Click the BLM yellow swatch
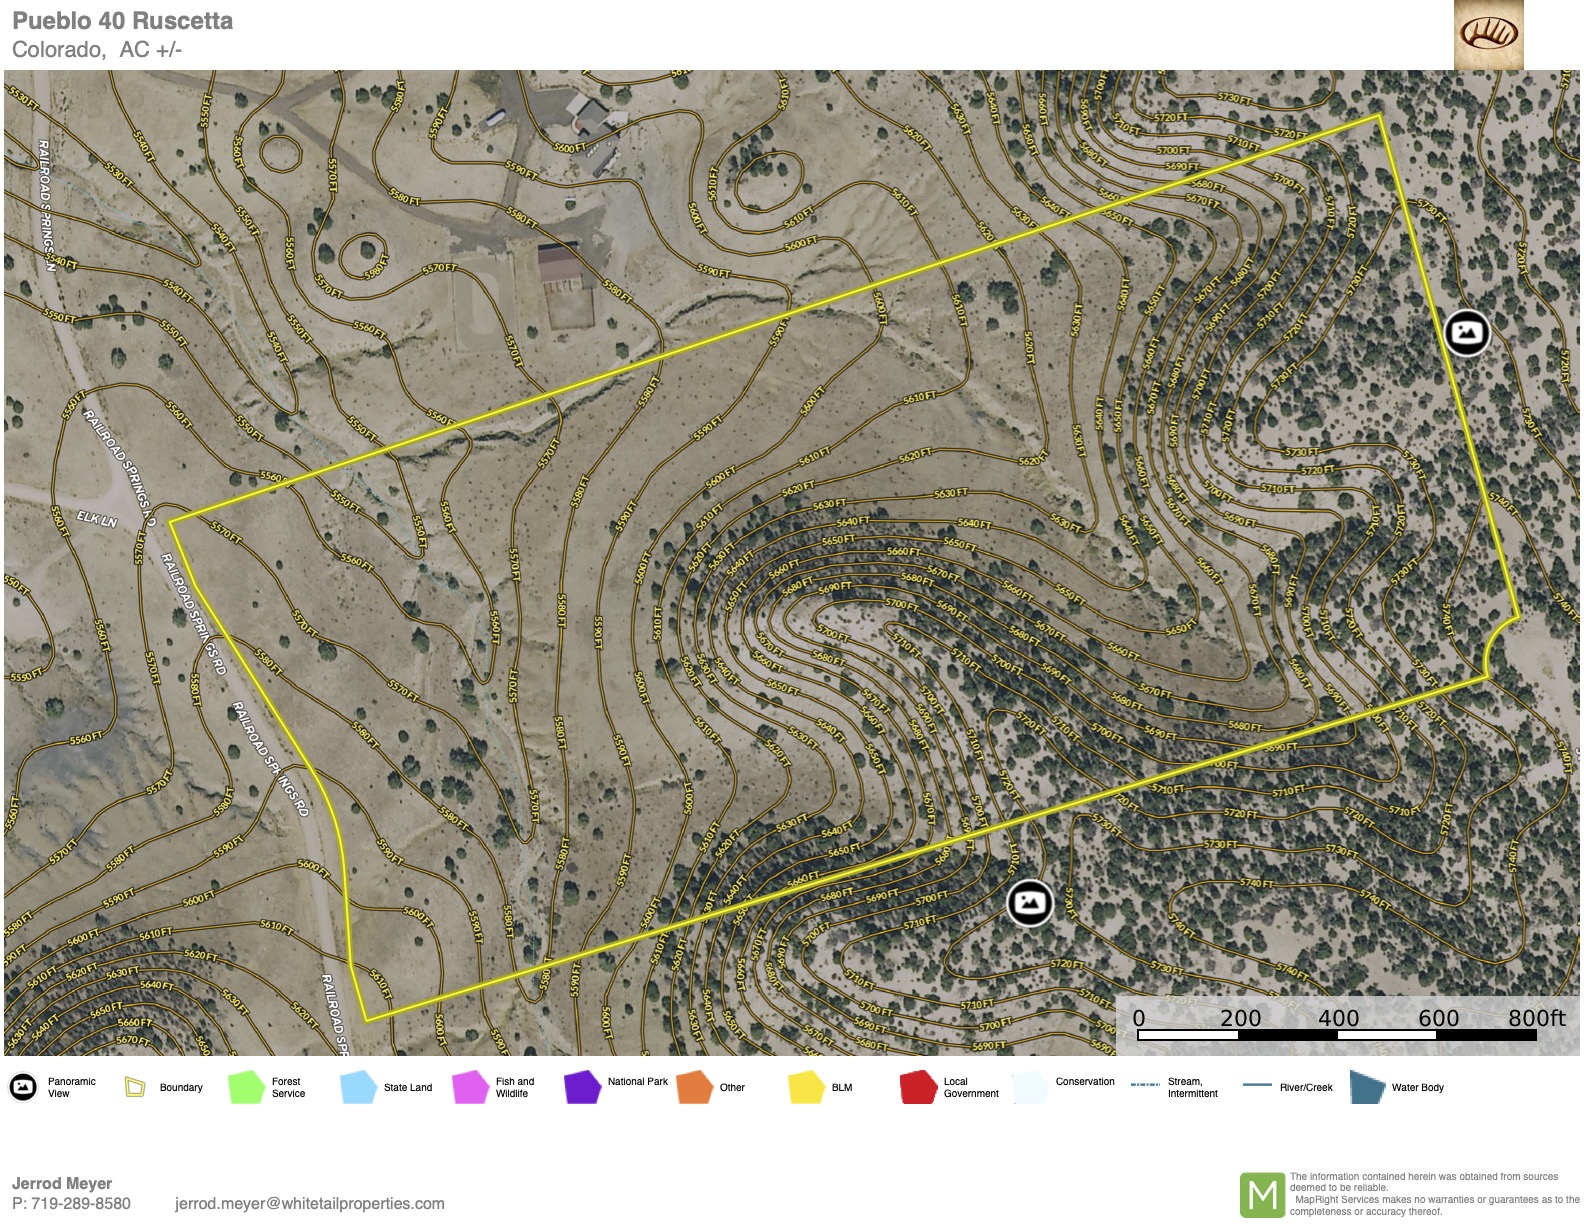The height and width of the screenshot is (1224, 1584). 805,1087
